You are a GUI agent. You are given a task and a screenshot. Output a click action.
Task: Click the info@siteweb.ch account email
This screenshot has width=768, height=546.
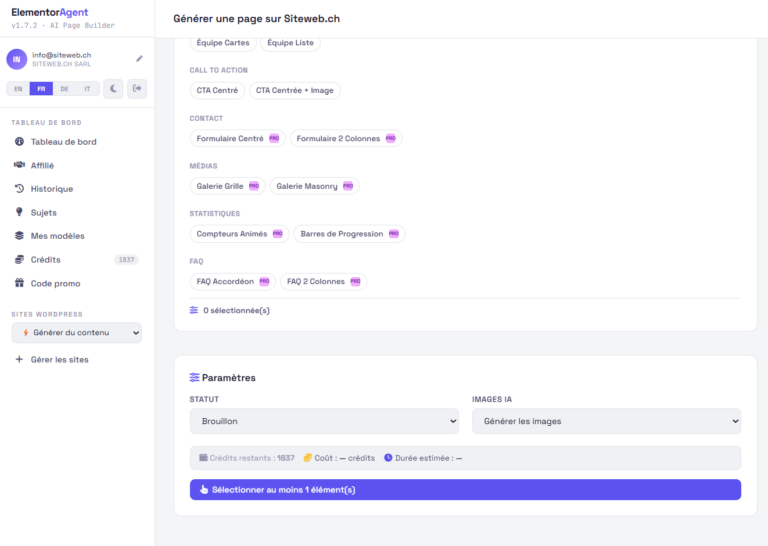(62, 55)
